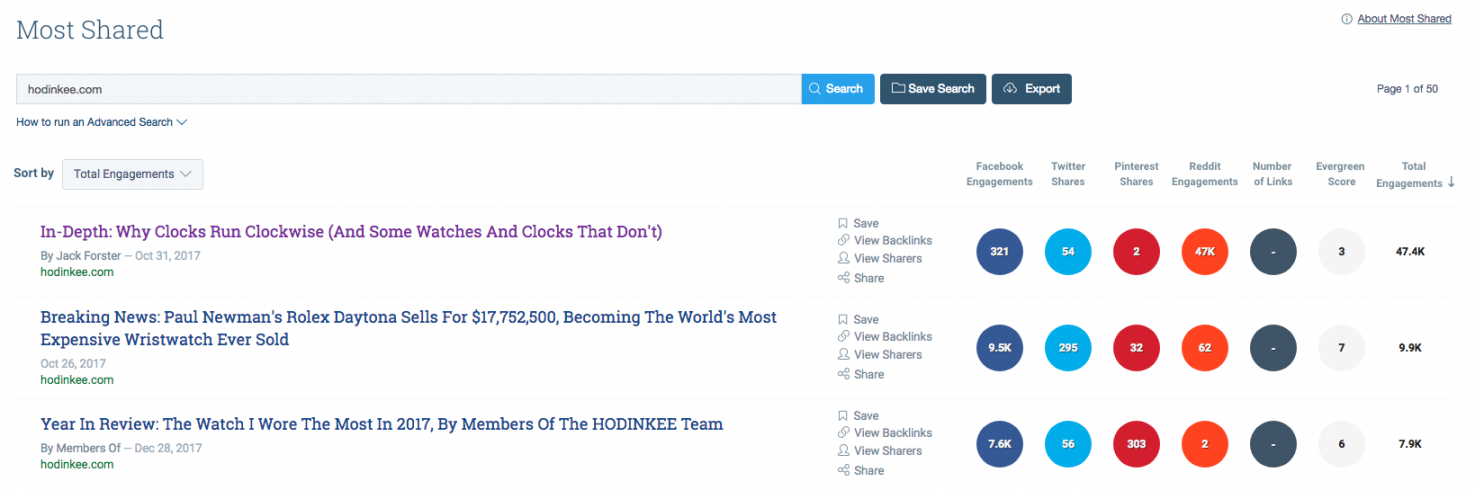Click the folder icon in Save Search
The width and height of the screenshot is (1475, 490).
tap(897, 89)
